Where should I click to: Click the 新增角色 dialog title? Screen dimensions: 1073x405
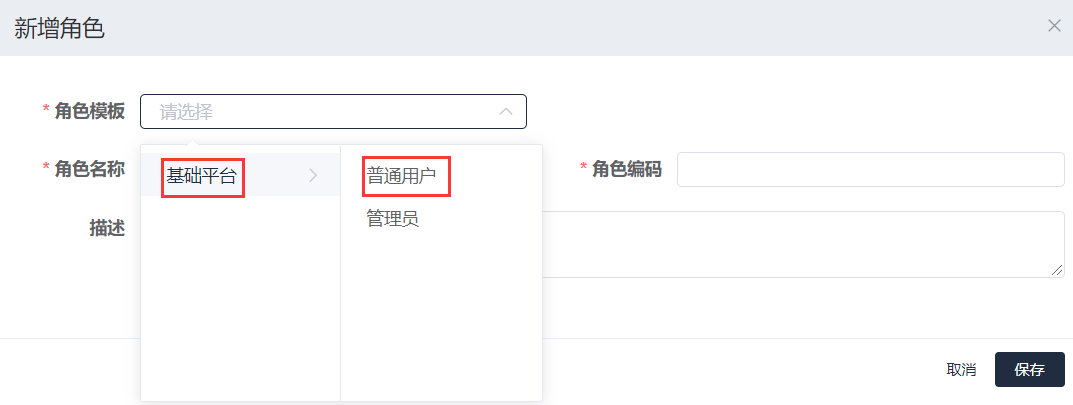[x=60, y=28]
